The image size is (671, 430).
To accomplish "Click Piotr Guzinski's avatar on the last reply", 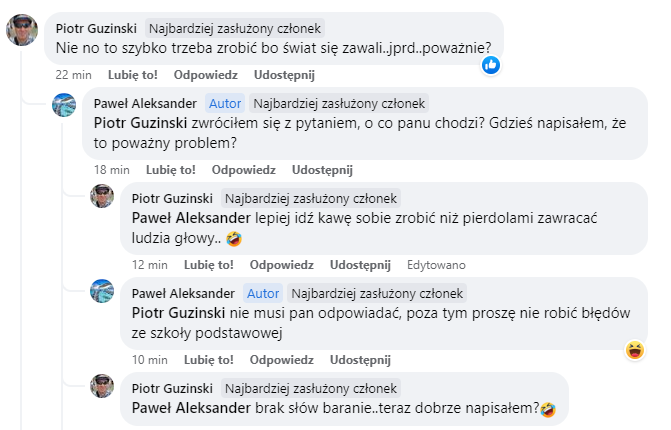I will 102,386.
